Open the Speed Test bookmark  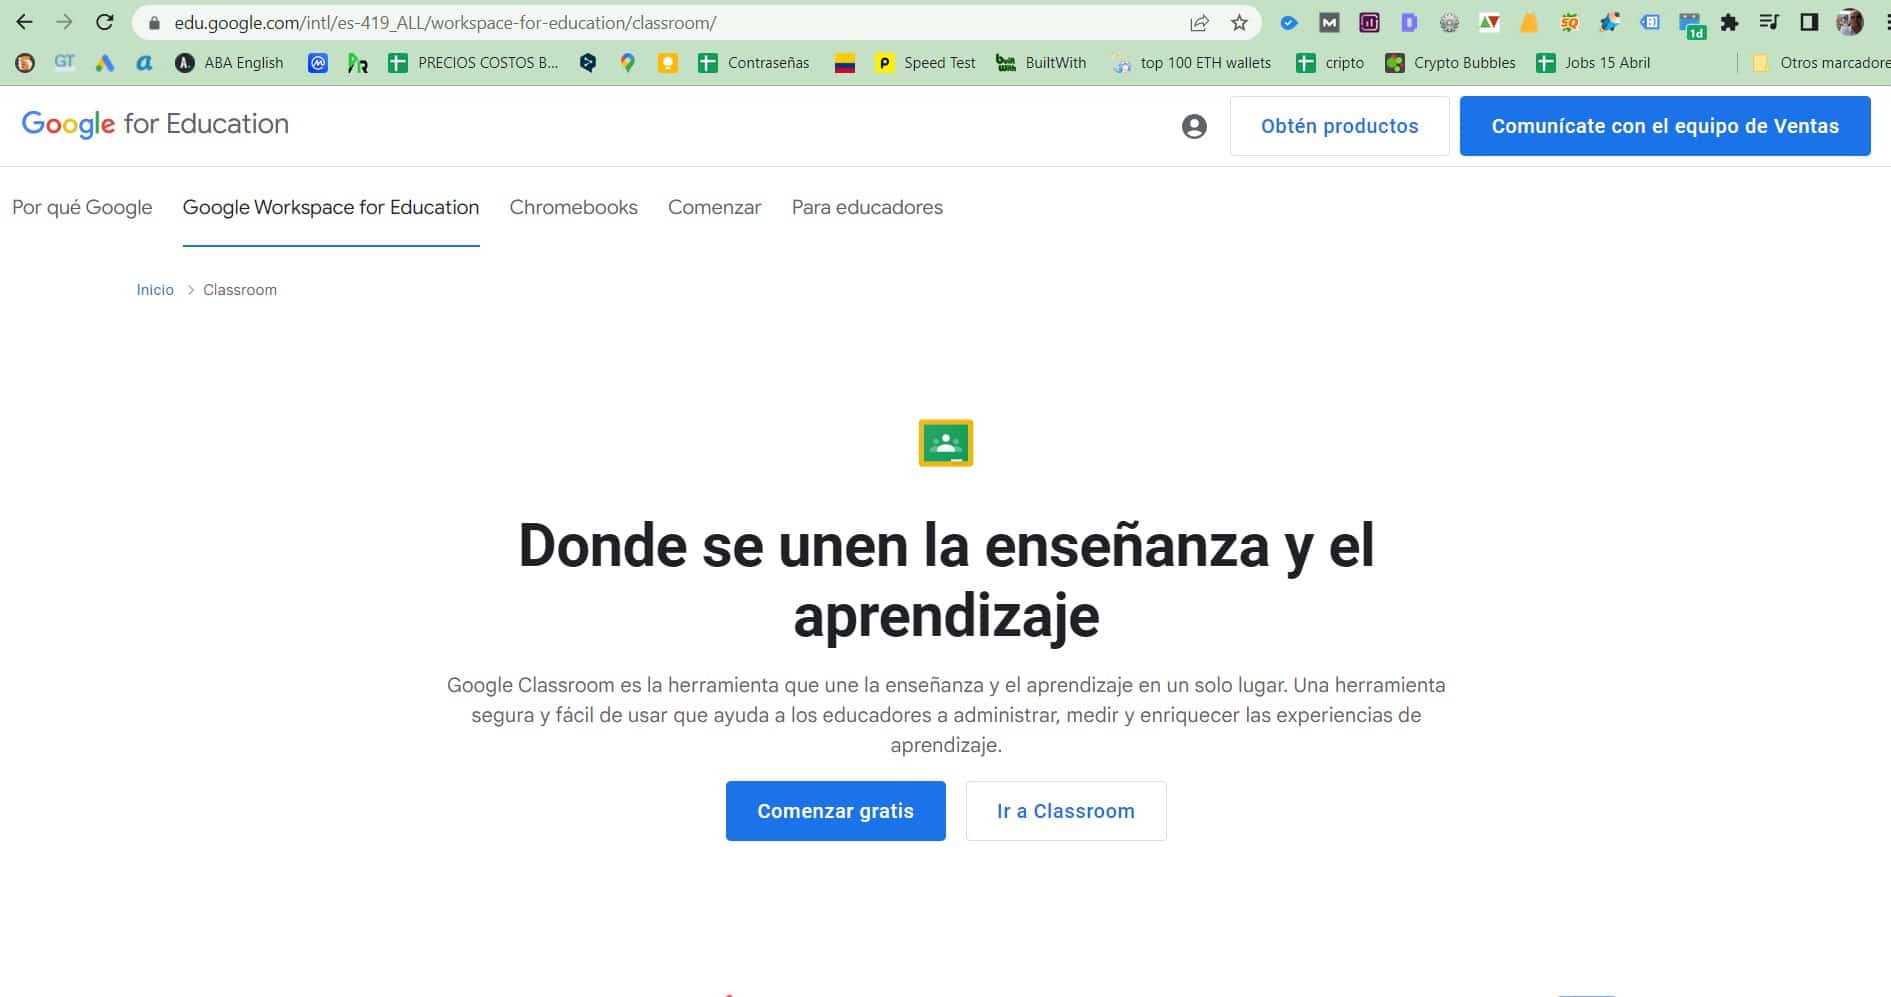tap(925, 63)
